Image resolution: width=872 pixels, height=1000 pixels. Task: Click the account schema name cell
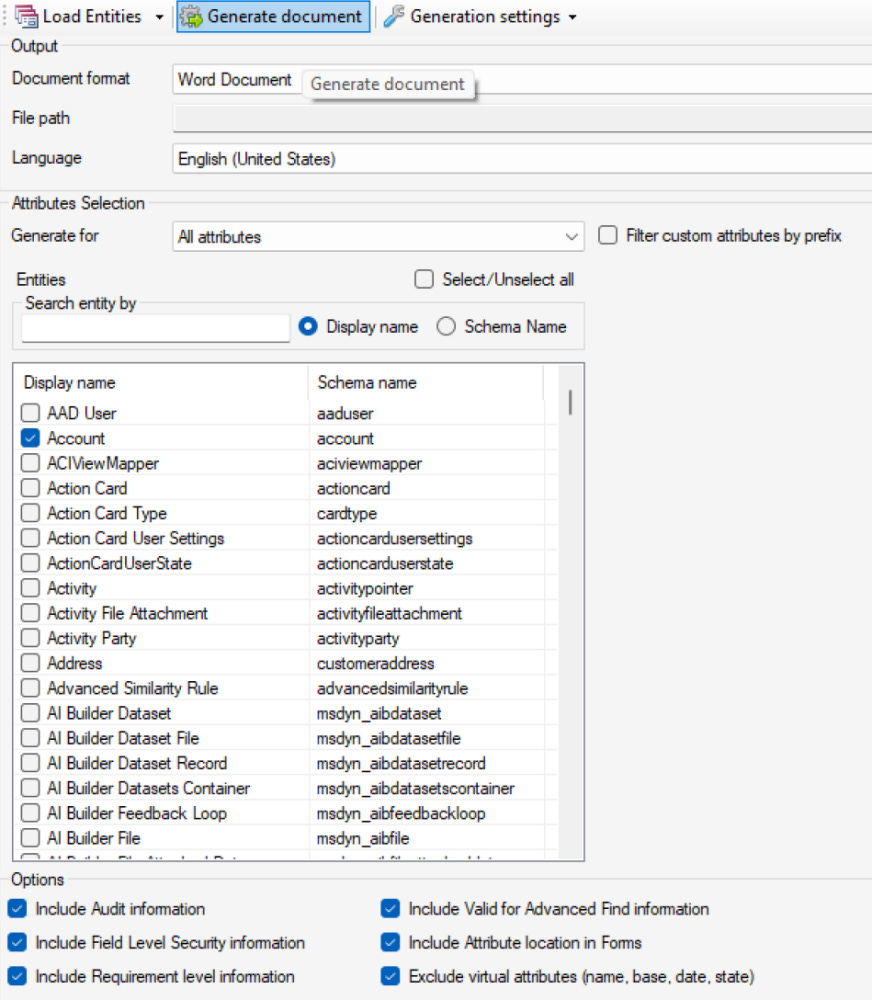[345, 438]
